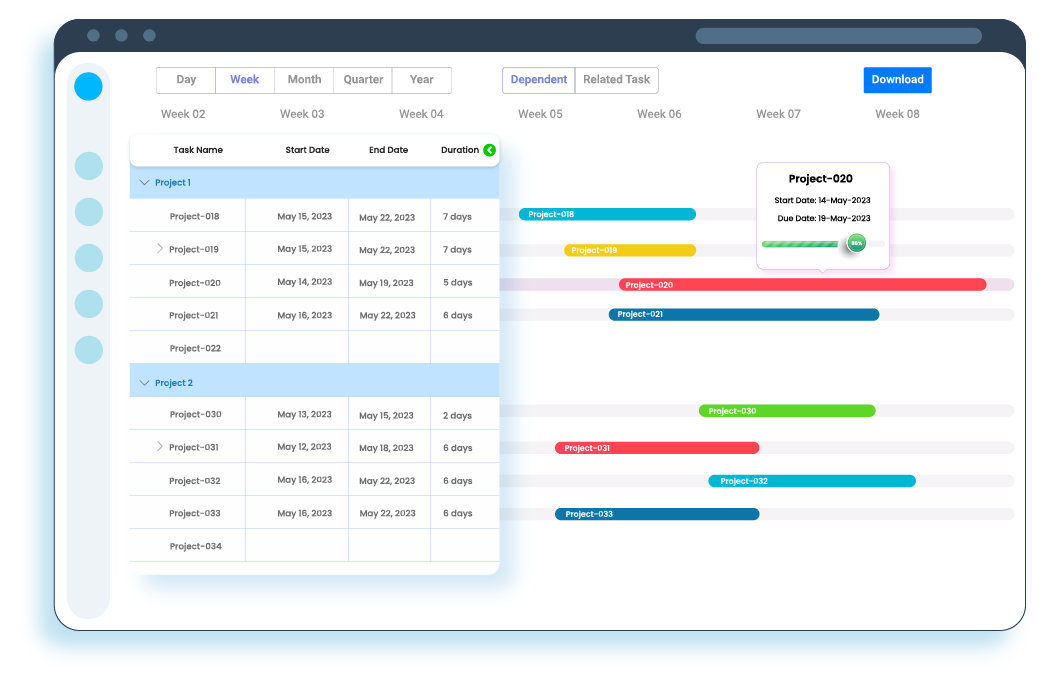Viewport: 1048px width, 682px height.
Task: Collapse the task table with the green chevron
Action: point(489,150)
